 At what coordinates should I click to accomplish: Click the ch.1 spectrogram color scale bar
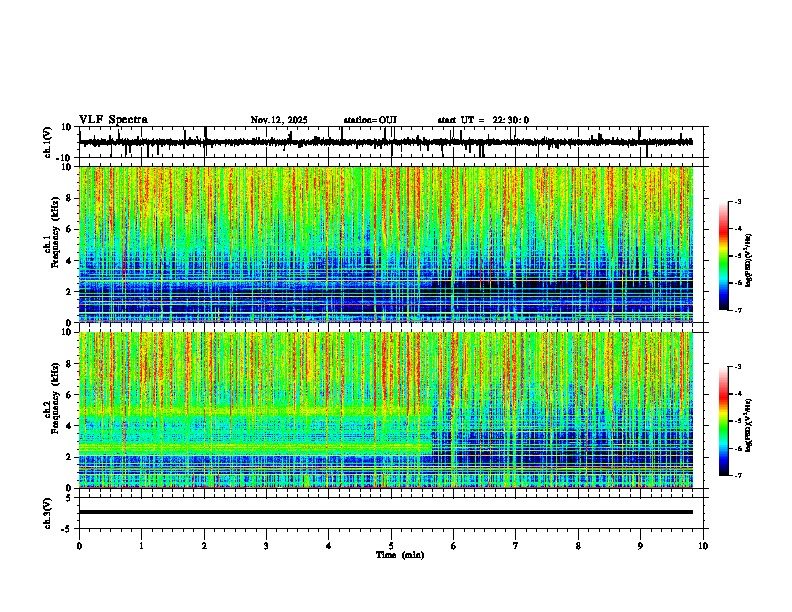click(x=724, y=256)
